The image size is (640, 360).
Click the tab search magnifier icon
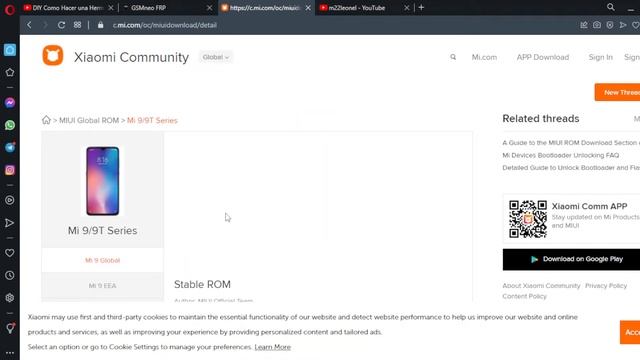(611, 7)
